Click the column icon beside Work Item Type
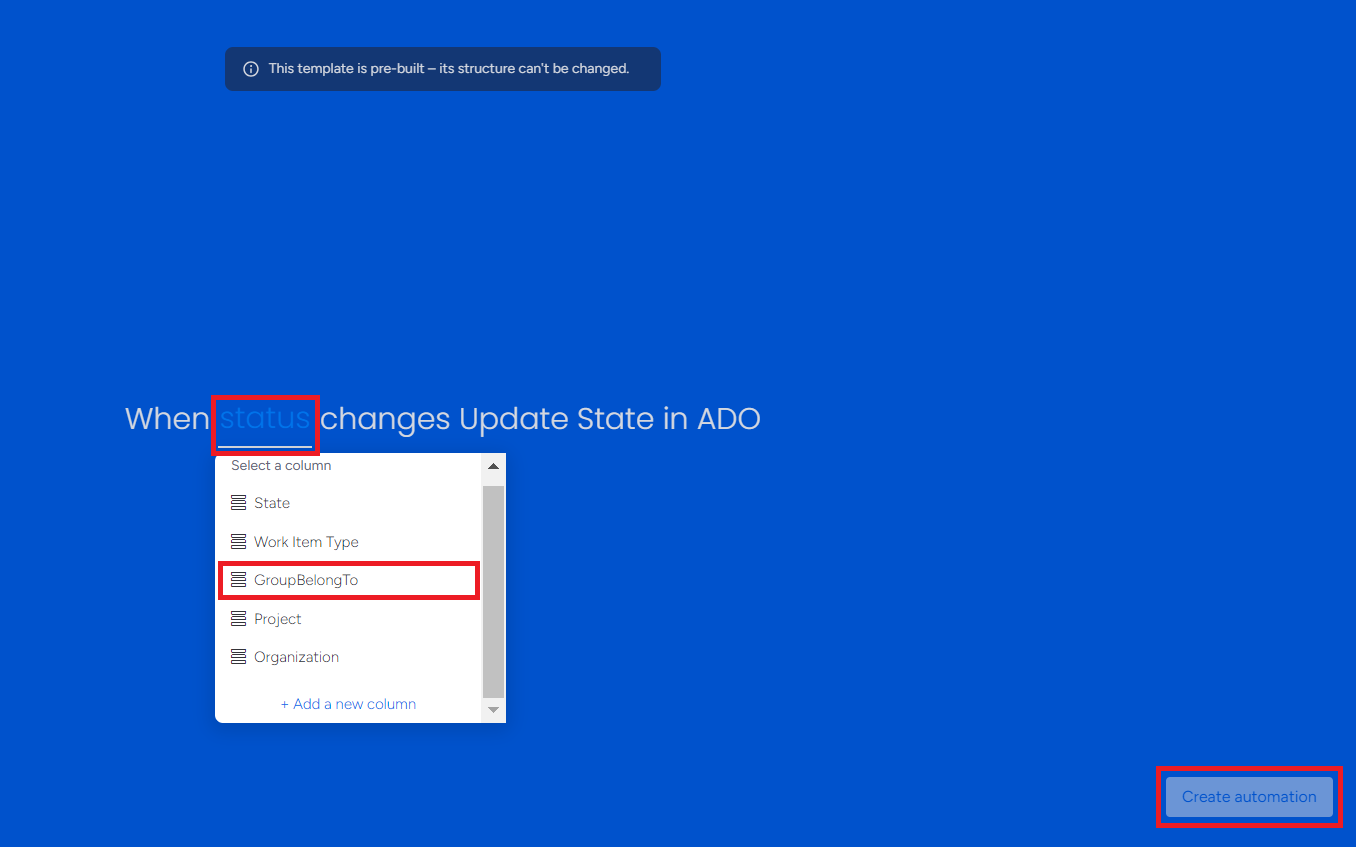The width and height of the screenshot is (1356, 847). (238, 542)
